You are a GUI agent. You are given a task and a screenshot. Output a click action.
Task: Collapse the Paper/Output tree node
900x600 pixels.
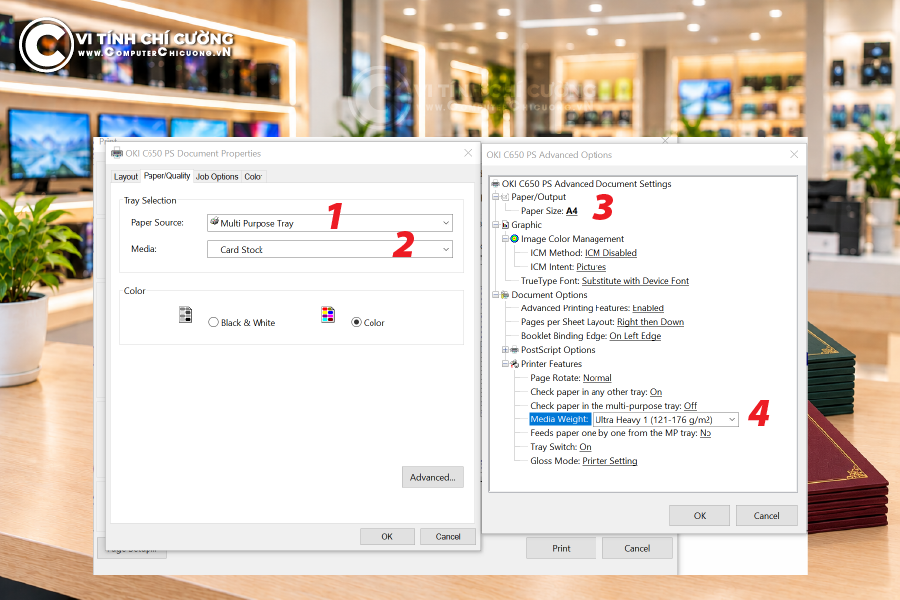(495, 197)
